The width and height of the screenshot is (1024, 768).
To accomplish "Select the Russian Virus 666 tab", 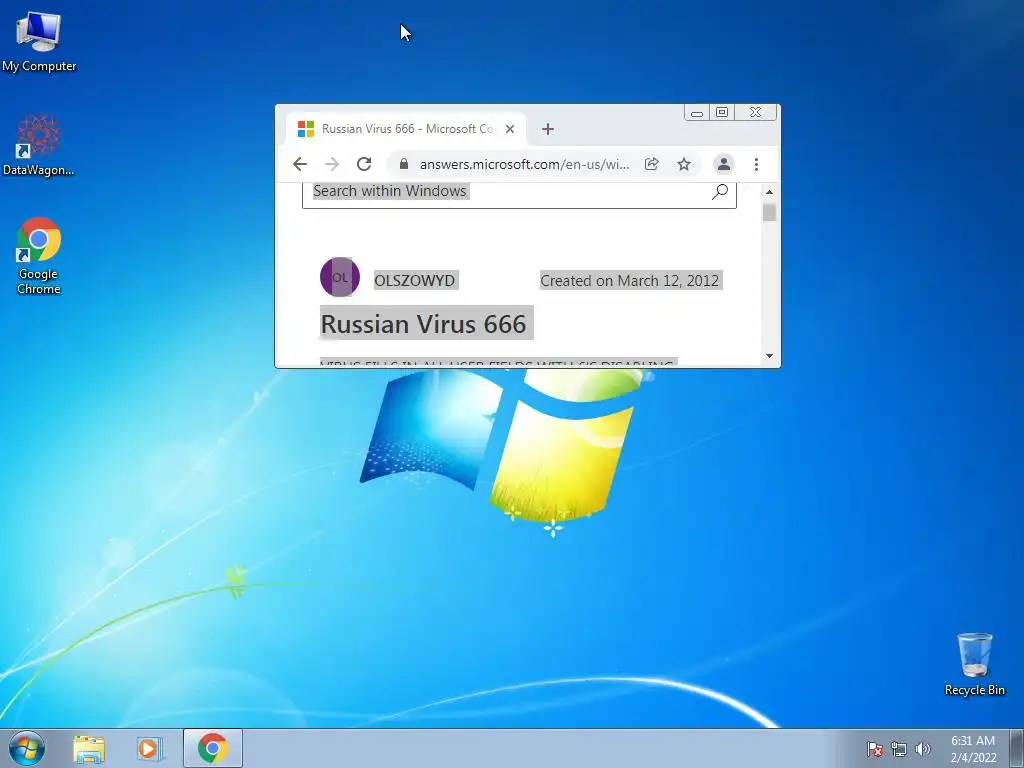I will click(x=406, y=129).
